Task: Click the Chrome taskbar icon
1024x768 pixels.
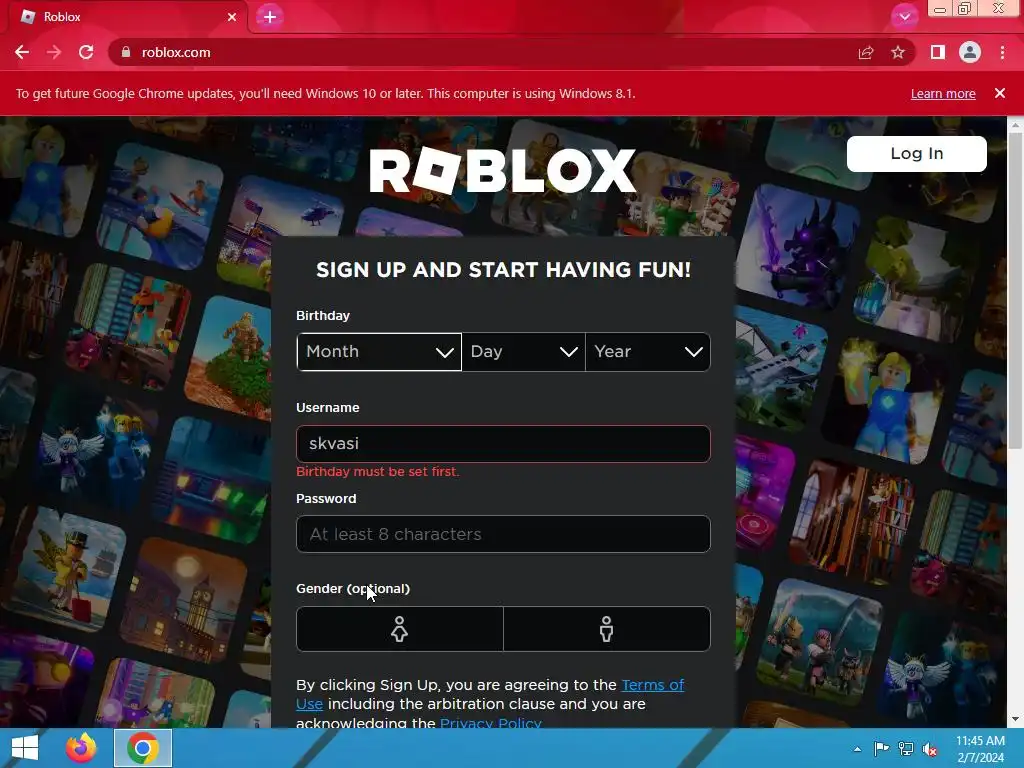Action: 143,748
